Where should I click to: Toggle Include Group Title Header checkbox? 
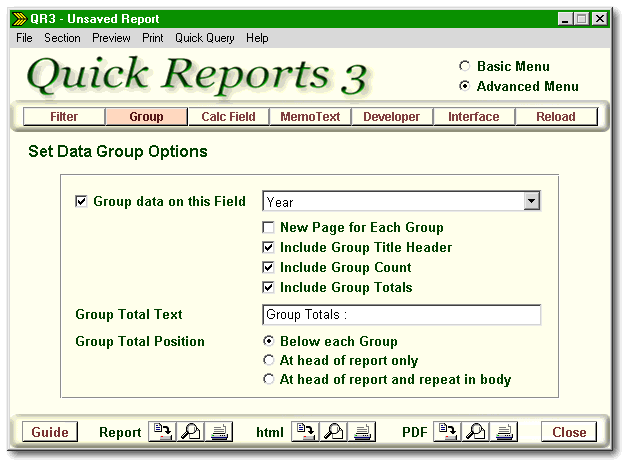coord(268,247)
